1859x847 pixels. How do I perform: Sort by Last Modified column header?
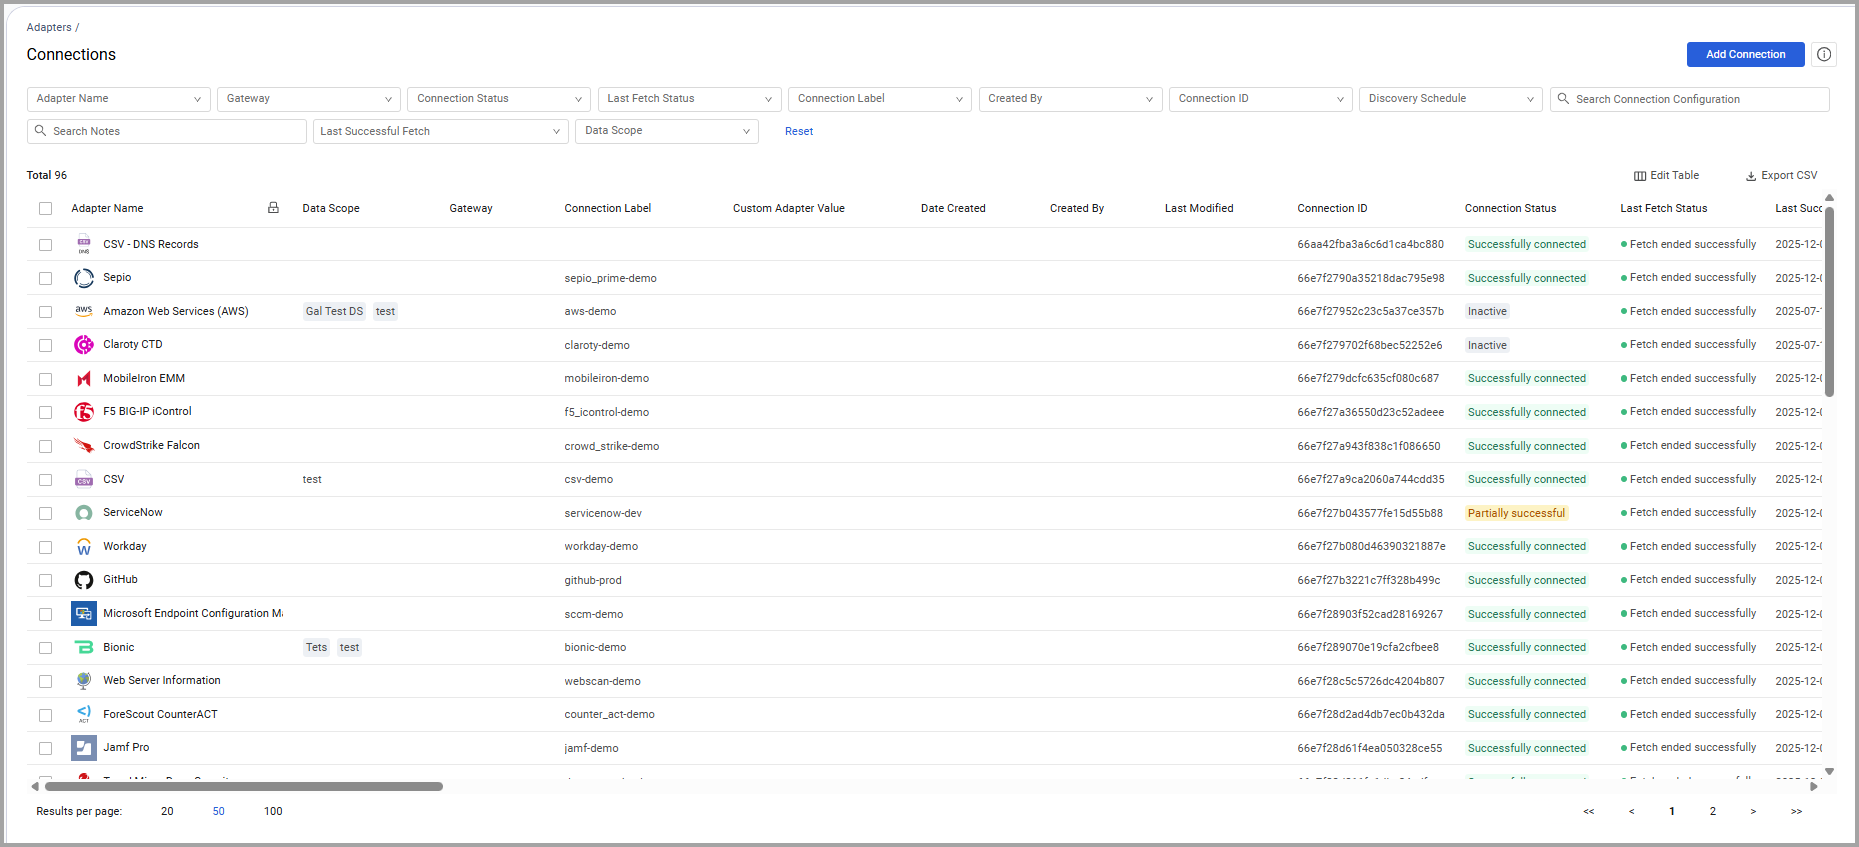pos(1199,208)
